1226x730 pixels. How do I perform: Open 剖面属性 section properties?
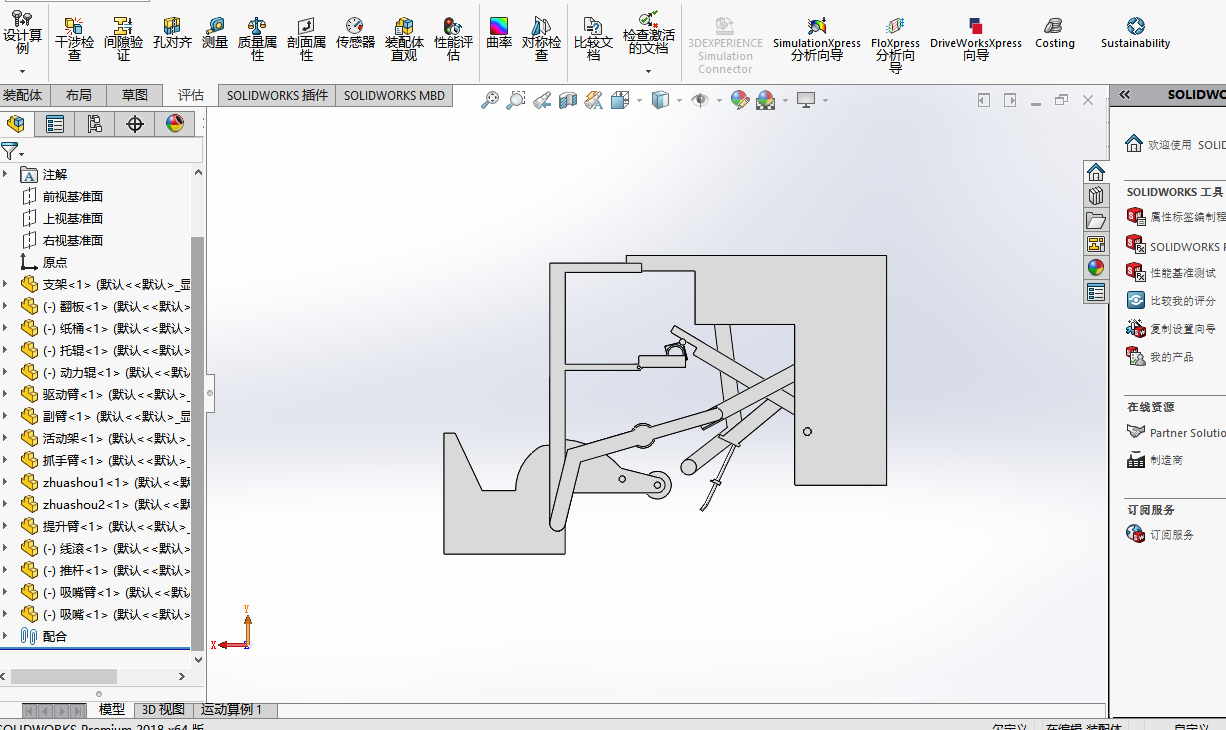click(306, 38)
